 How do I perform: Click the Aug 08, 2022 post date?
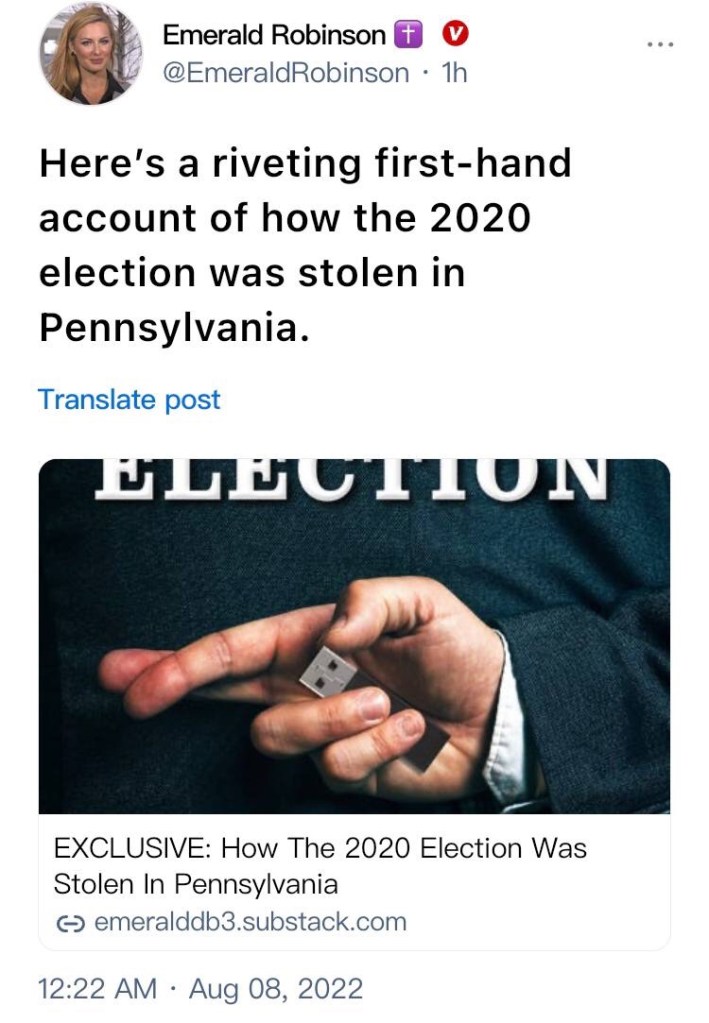point(275,989)
